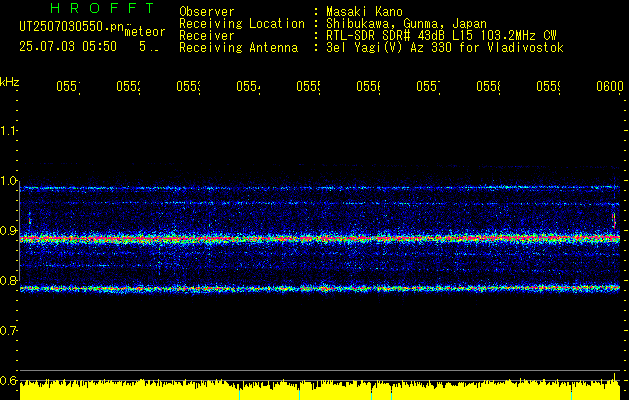Screen dimensions: 629x400
Task: Click the Receiving Location label
Action: [x=242, y=24]
